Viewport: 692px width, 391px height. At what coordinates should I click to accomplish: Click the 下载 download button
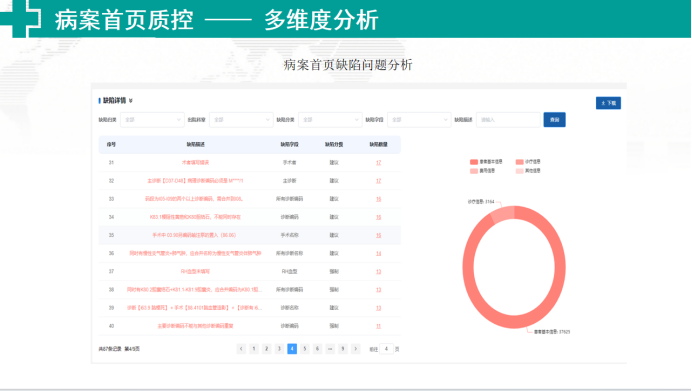coord(608,103)
